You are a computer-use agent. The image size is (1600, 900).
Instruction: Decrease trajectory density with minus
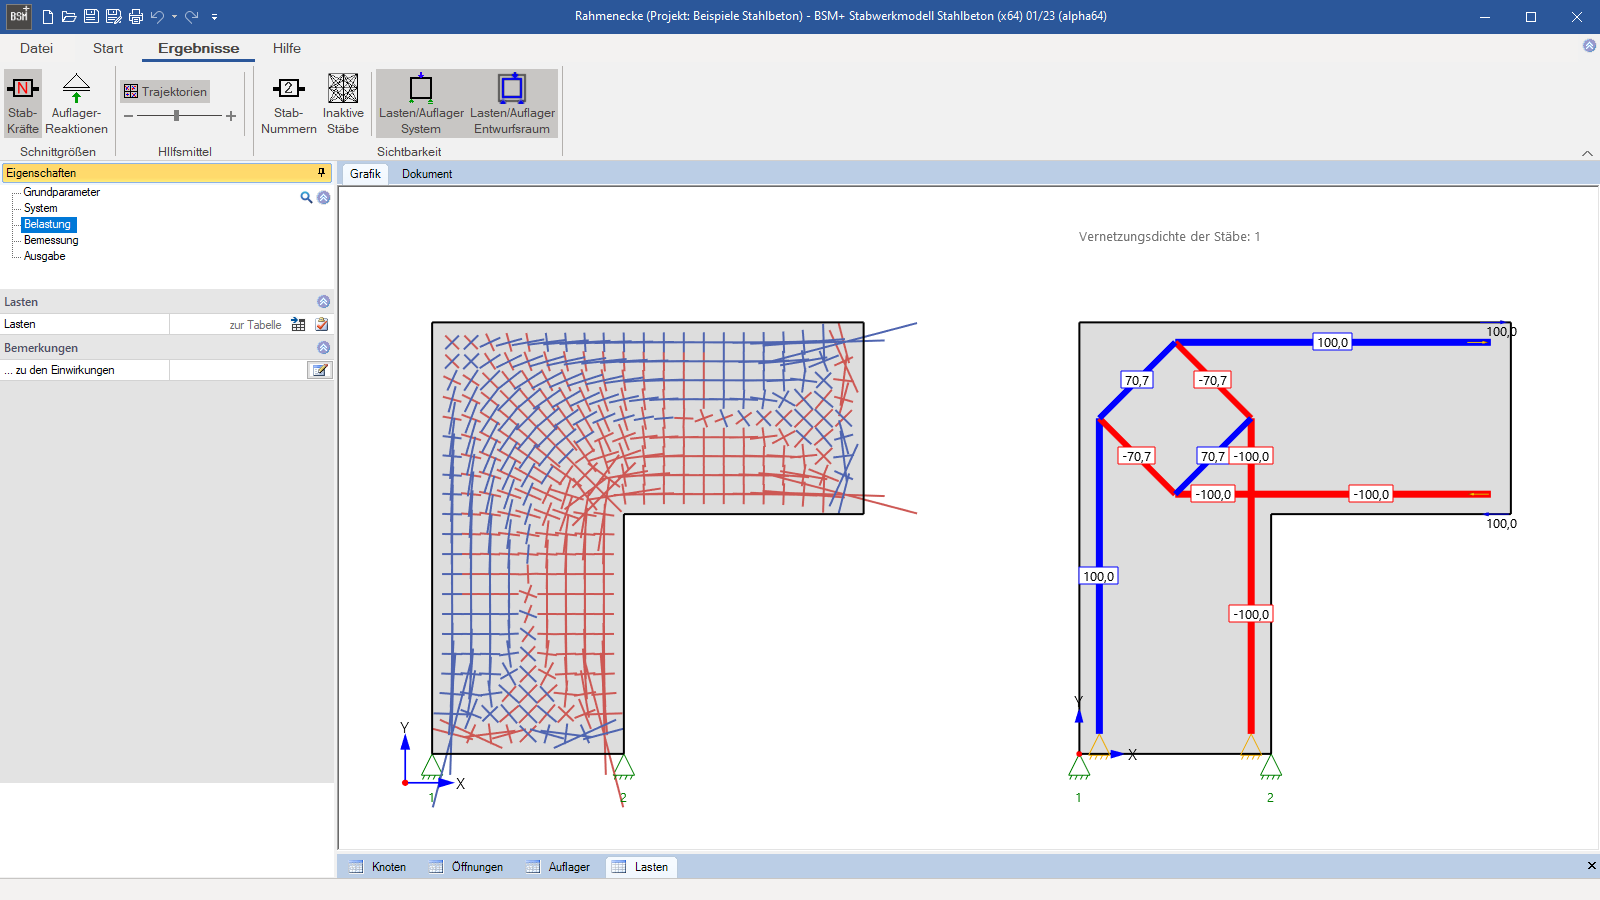point(128,116)
